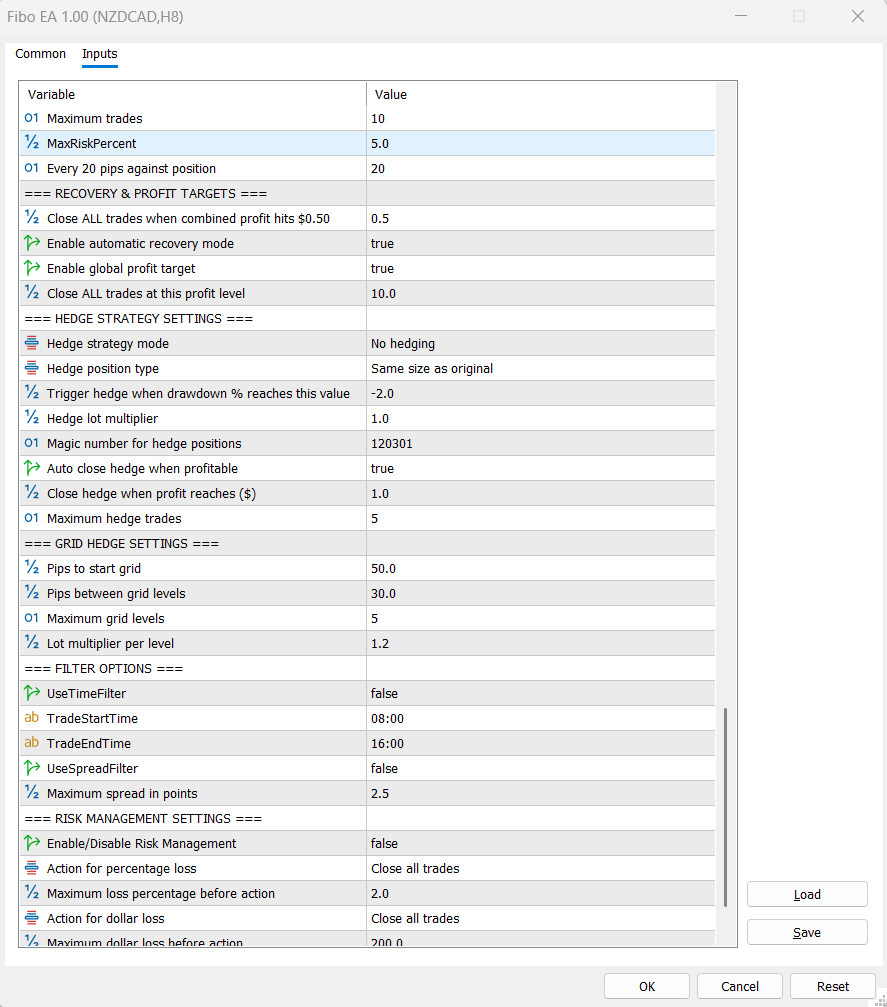
Task: Click the inputs list vertical scrollbar thumb
Action: coord(726,807)
